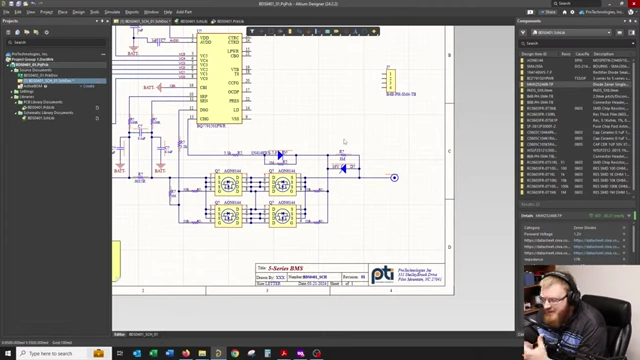640x360 pixels.
Task: Select the arc drawing tool in the schematic toolbar
Action: tap(364, 31)
